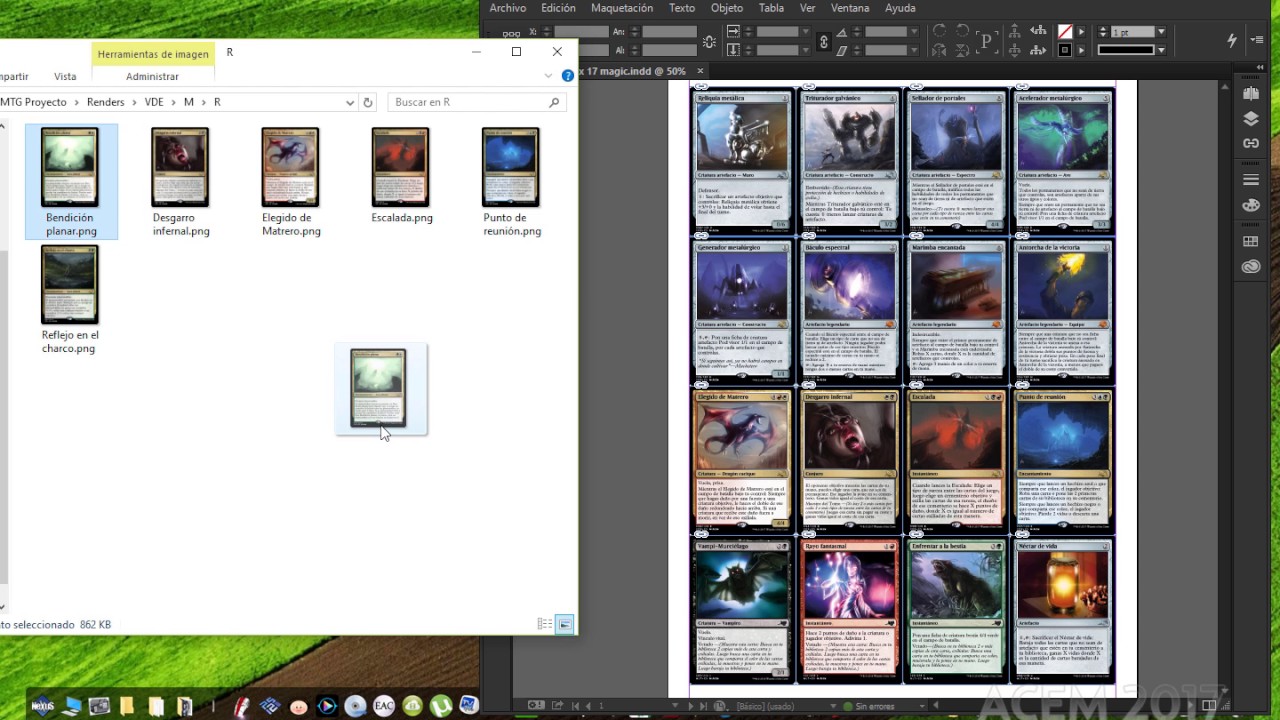This screenshot has width=1280, height=720.
Task: Open the rotation angle dropdown
Action: (913, 31)
